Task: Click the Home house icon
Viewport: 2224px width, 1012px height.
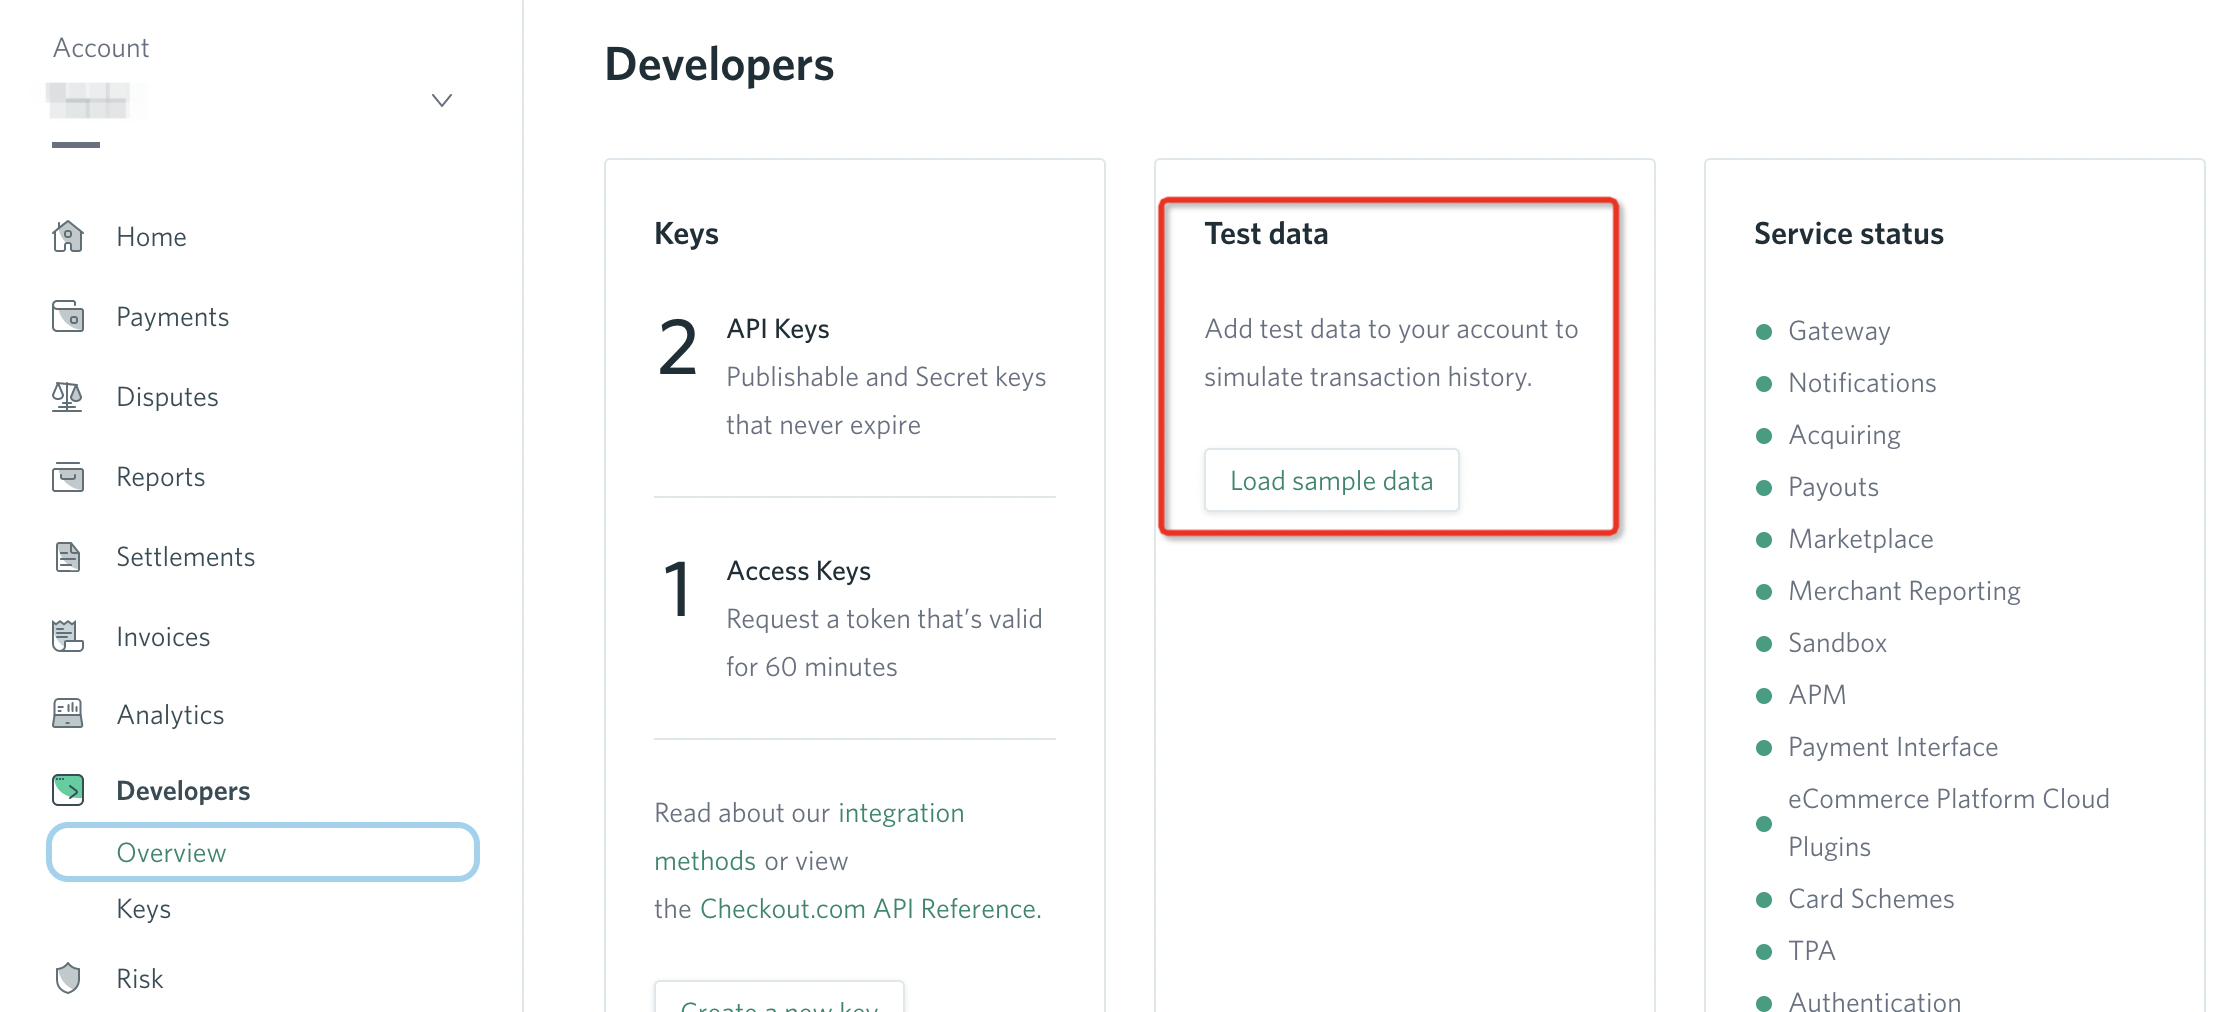Action: (x=68, y=237)
